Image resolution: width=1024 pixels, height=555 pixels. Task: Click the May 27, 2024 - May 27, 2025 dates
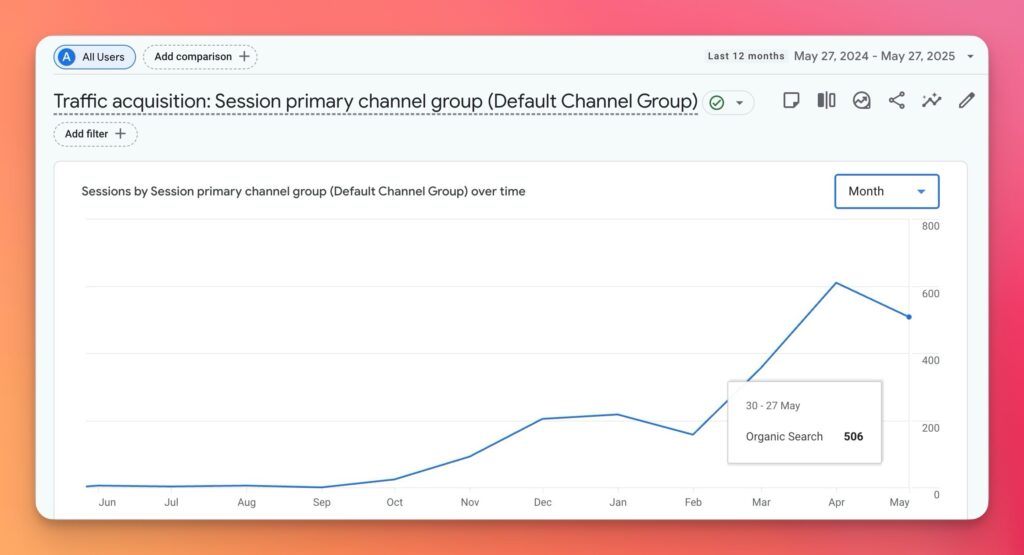[874, 57]
